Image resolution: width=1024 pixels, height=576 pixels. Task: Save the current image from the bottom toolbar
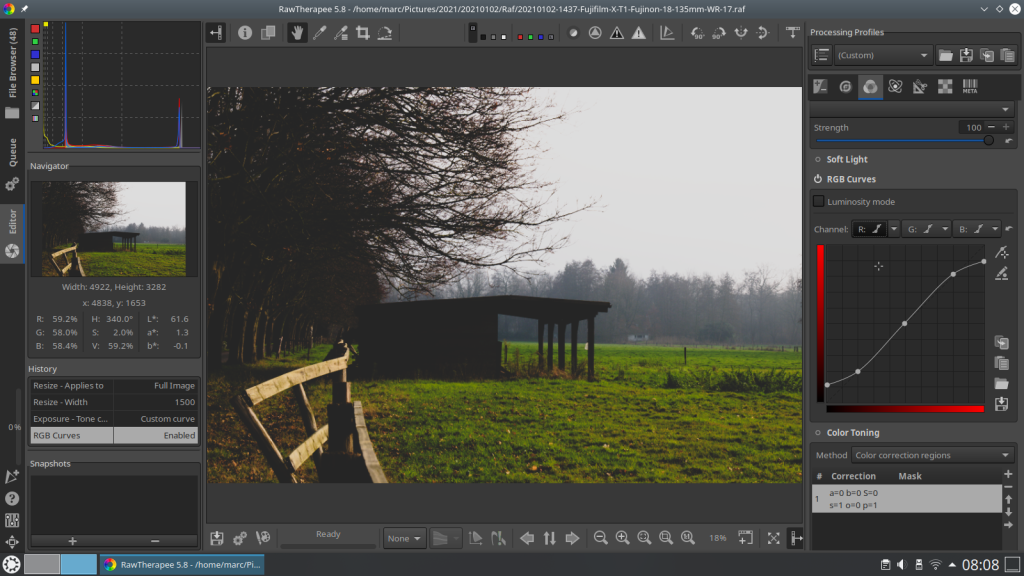[x=217, y=538]
